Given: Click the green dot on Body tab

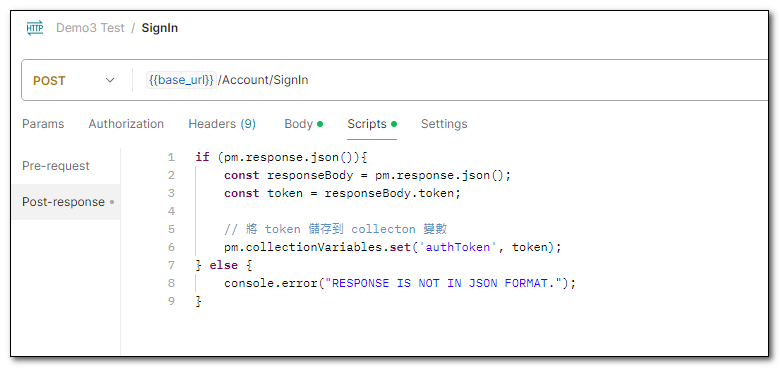Looking at the screenshot, I should pos(320,124).
